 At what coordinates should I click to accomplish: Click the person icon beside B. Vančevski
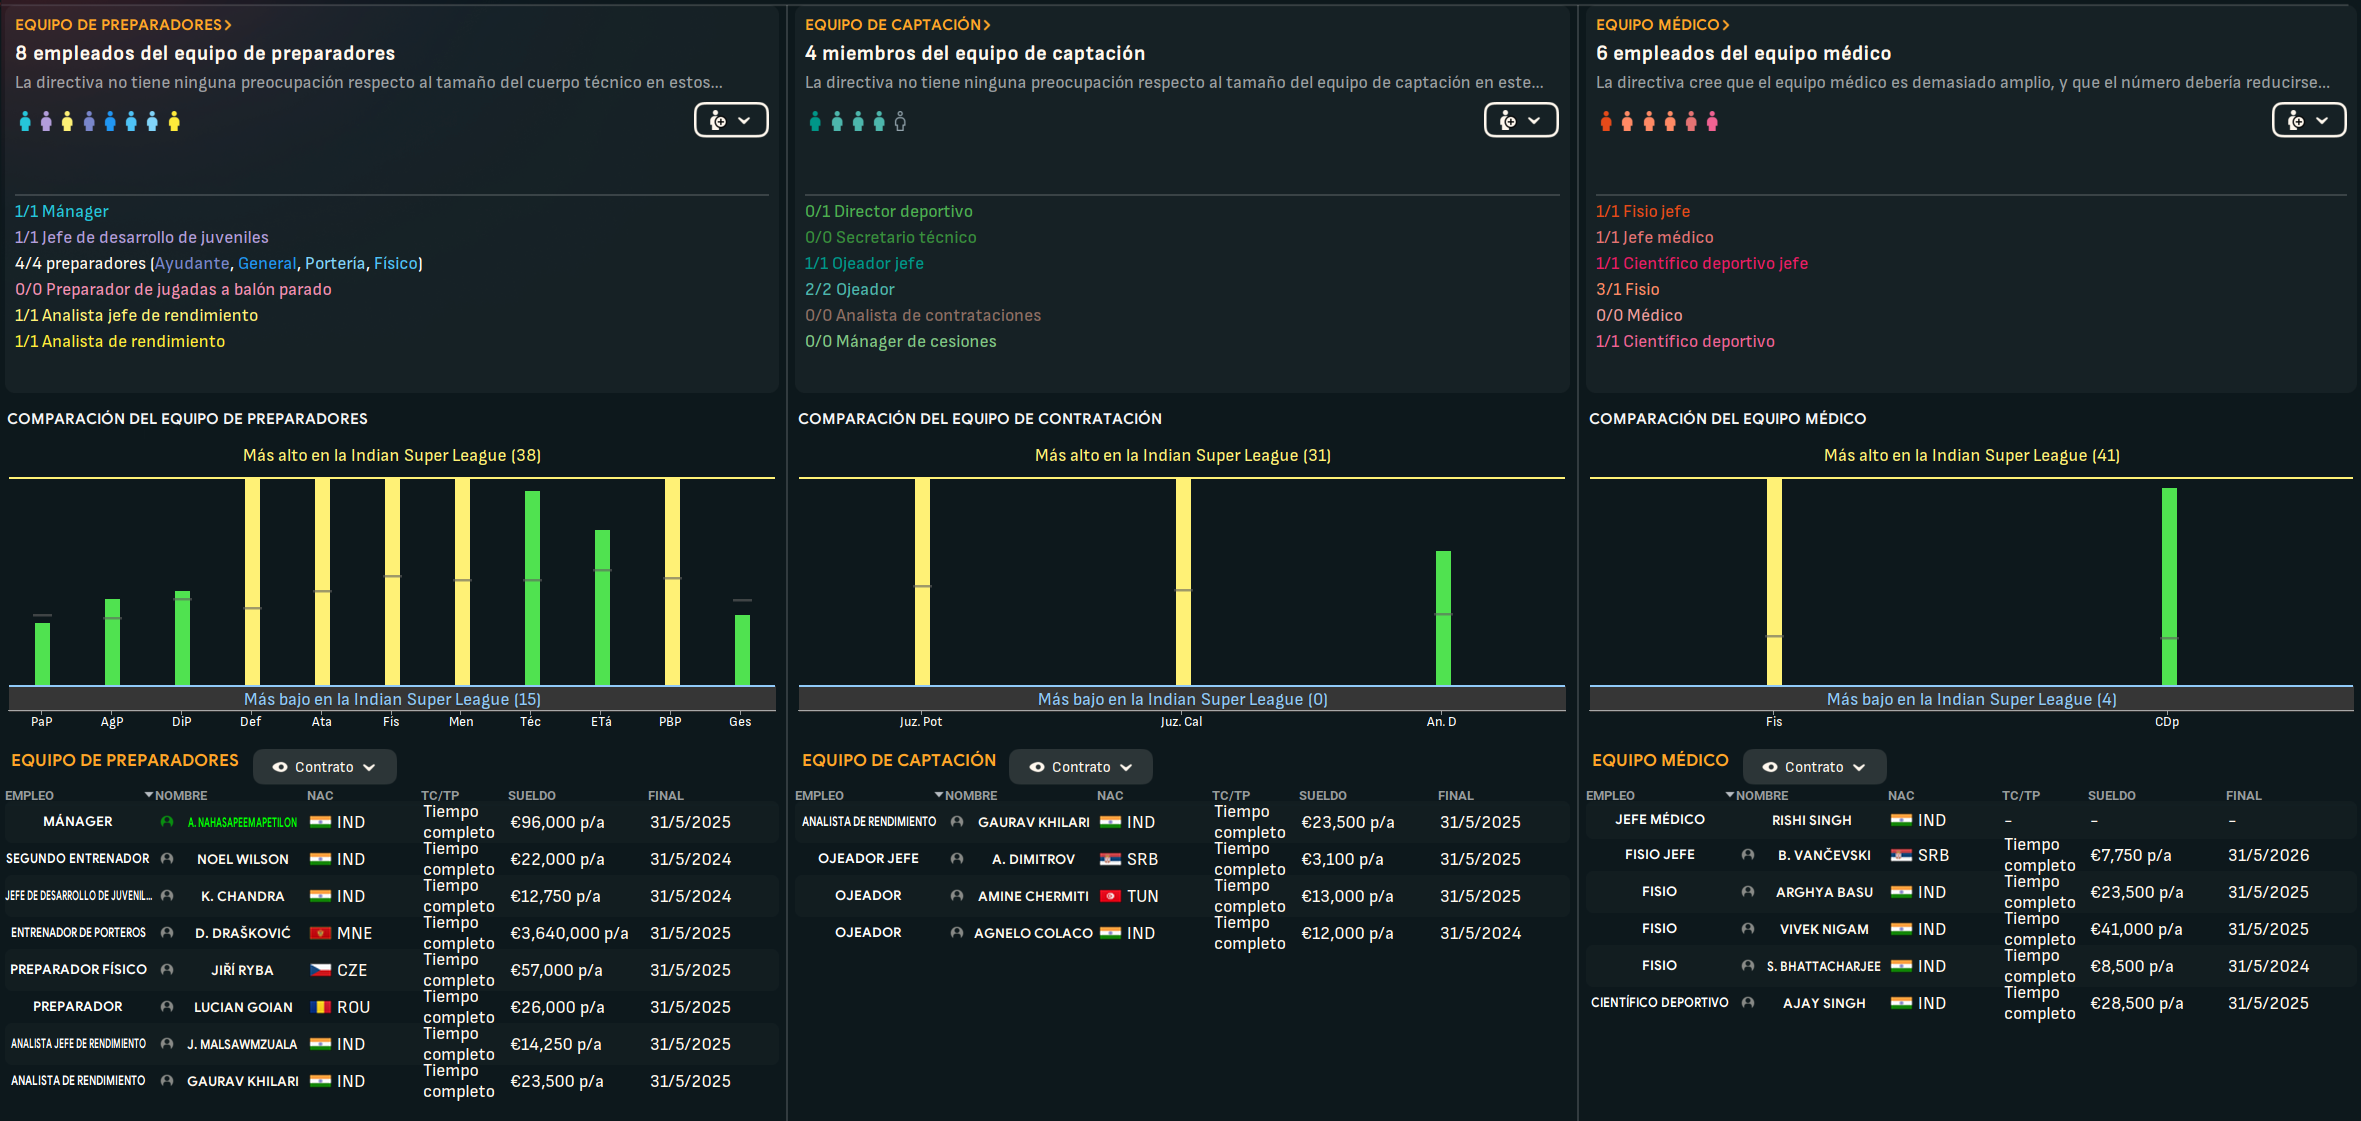tap(1748, 855)
